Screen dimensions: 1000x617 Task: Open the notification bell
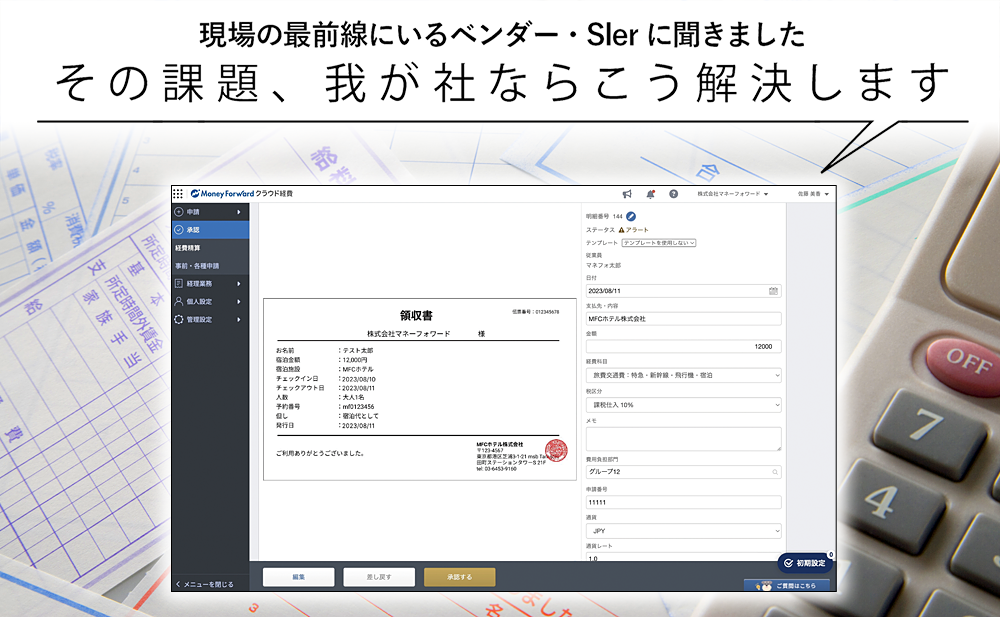(x=650, y=194)
